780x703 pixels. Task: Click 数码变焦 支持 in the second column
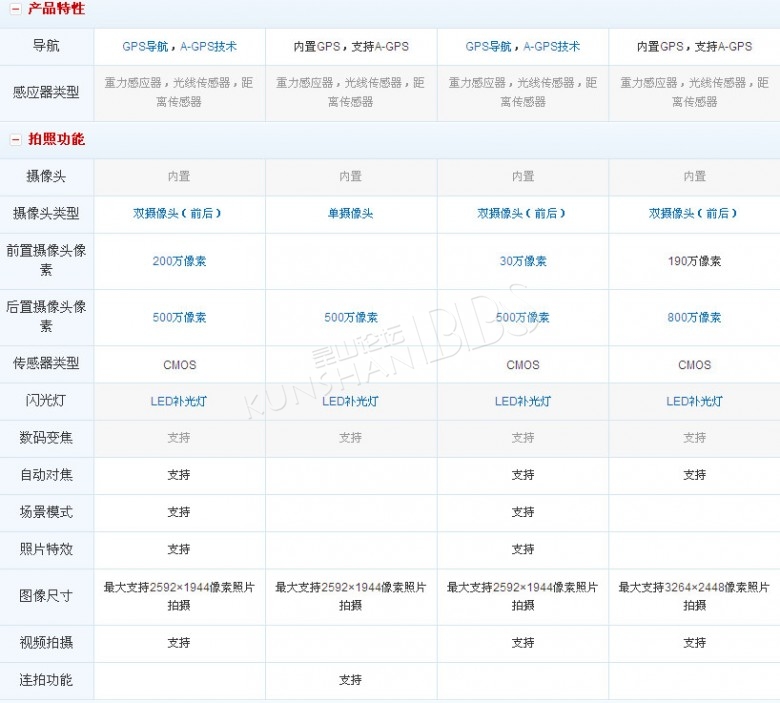point(350,438)
